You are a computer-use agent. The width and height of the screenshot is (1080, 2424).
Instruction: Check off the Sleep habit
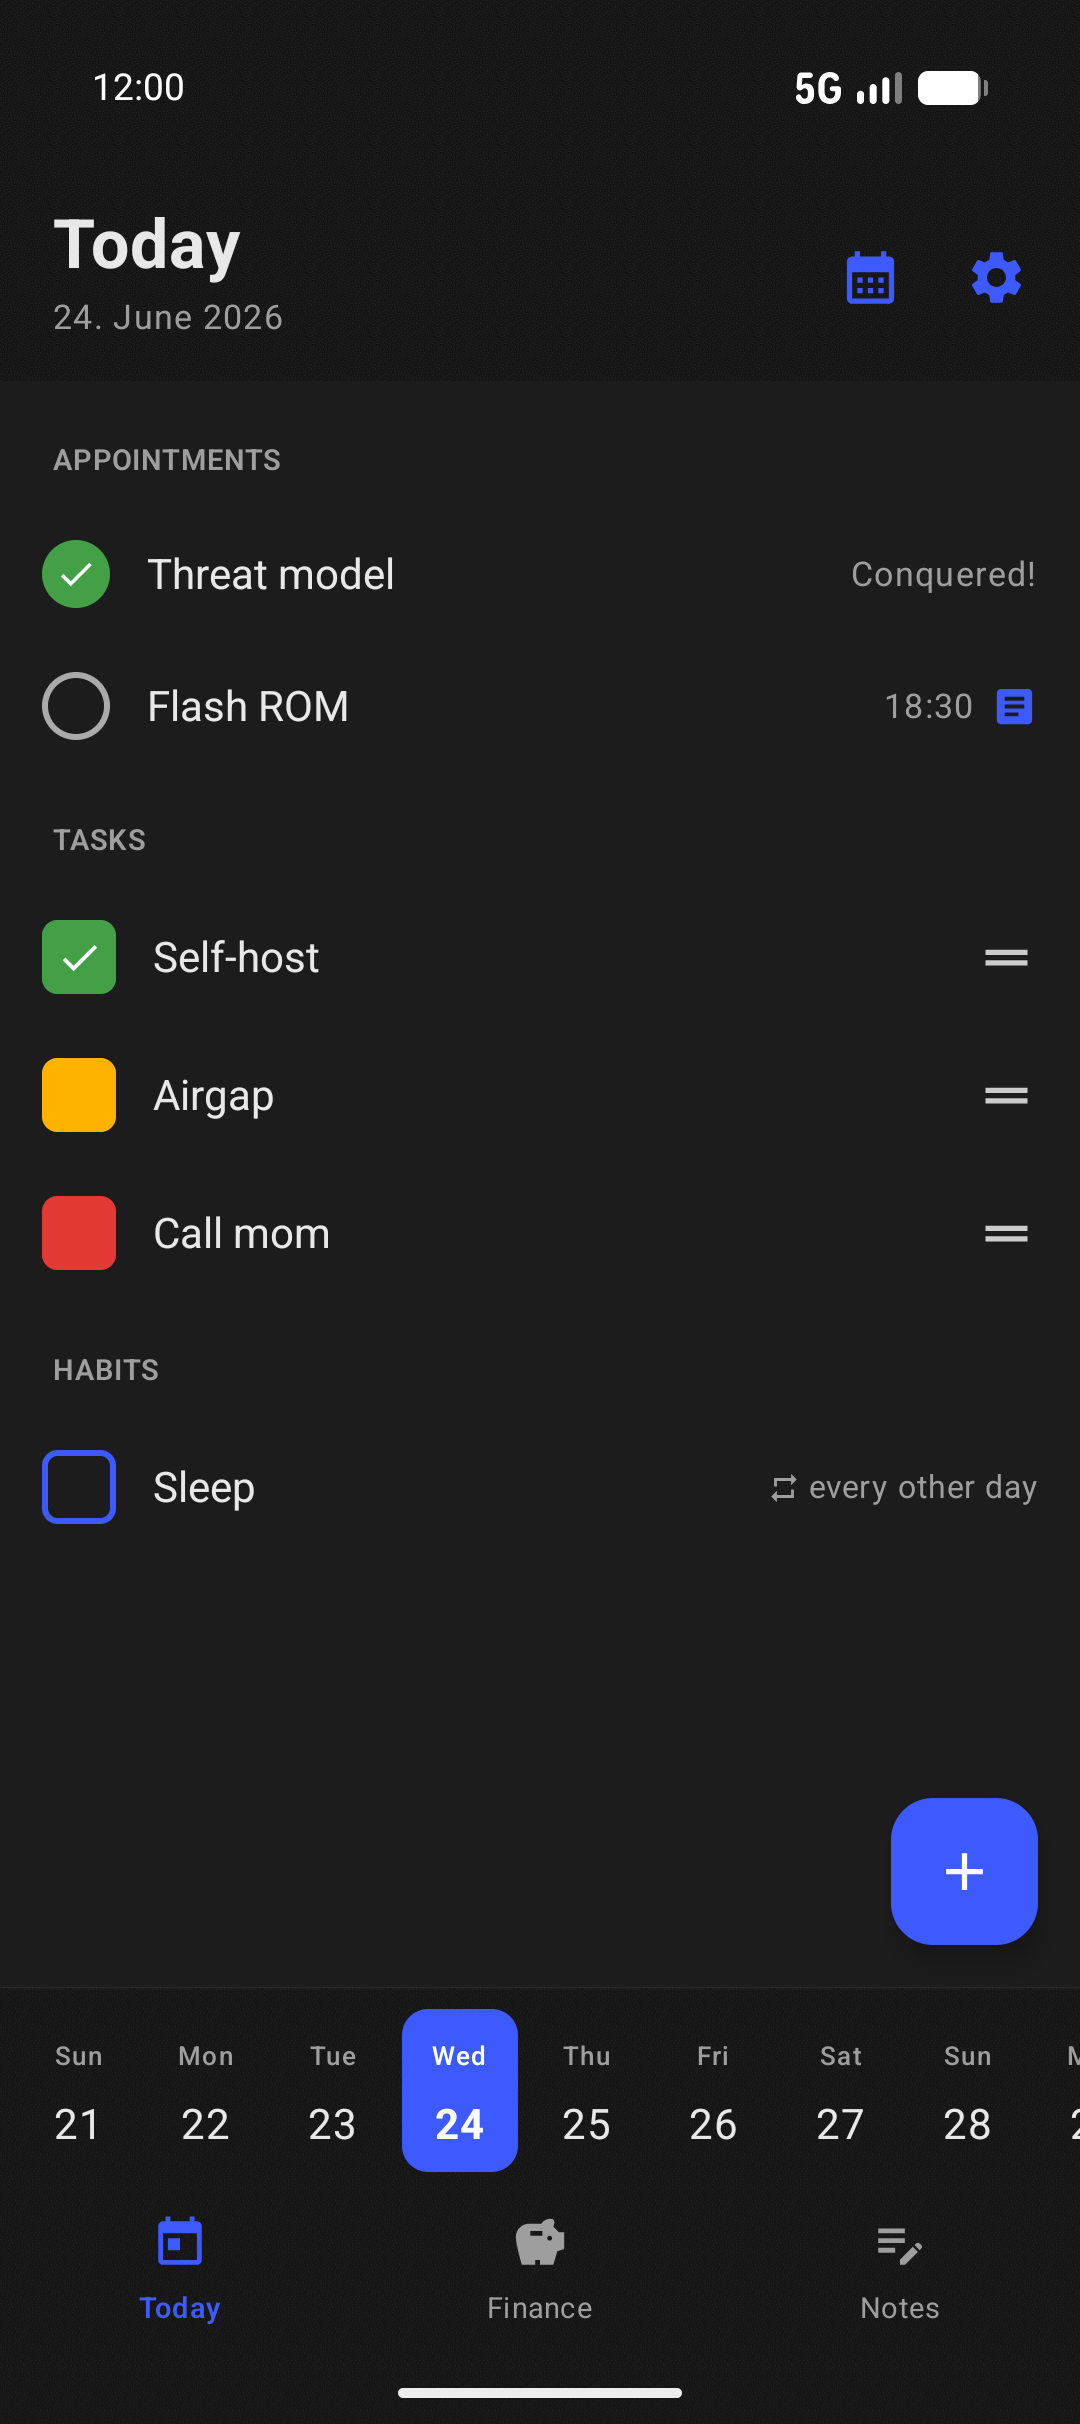[79, 1487]
